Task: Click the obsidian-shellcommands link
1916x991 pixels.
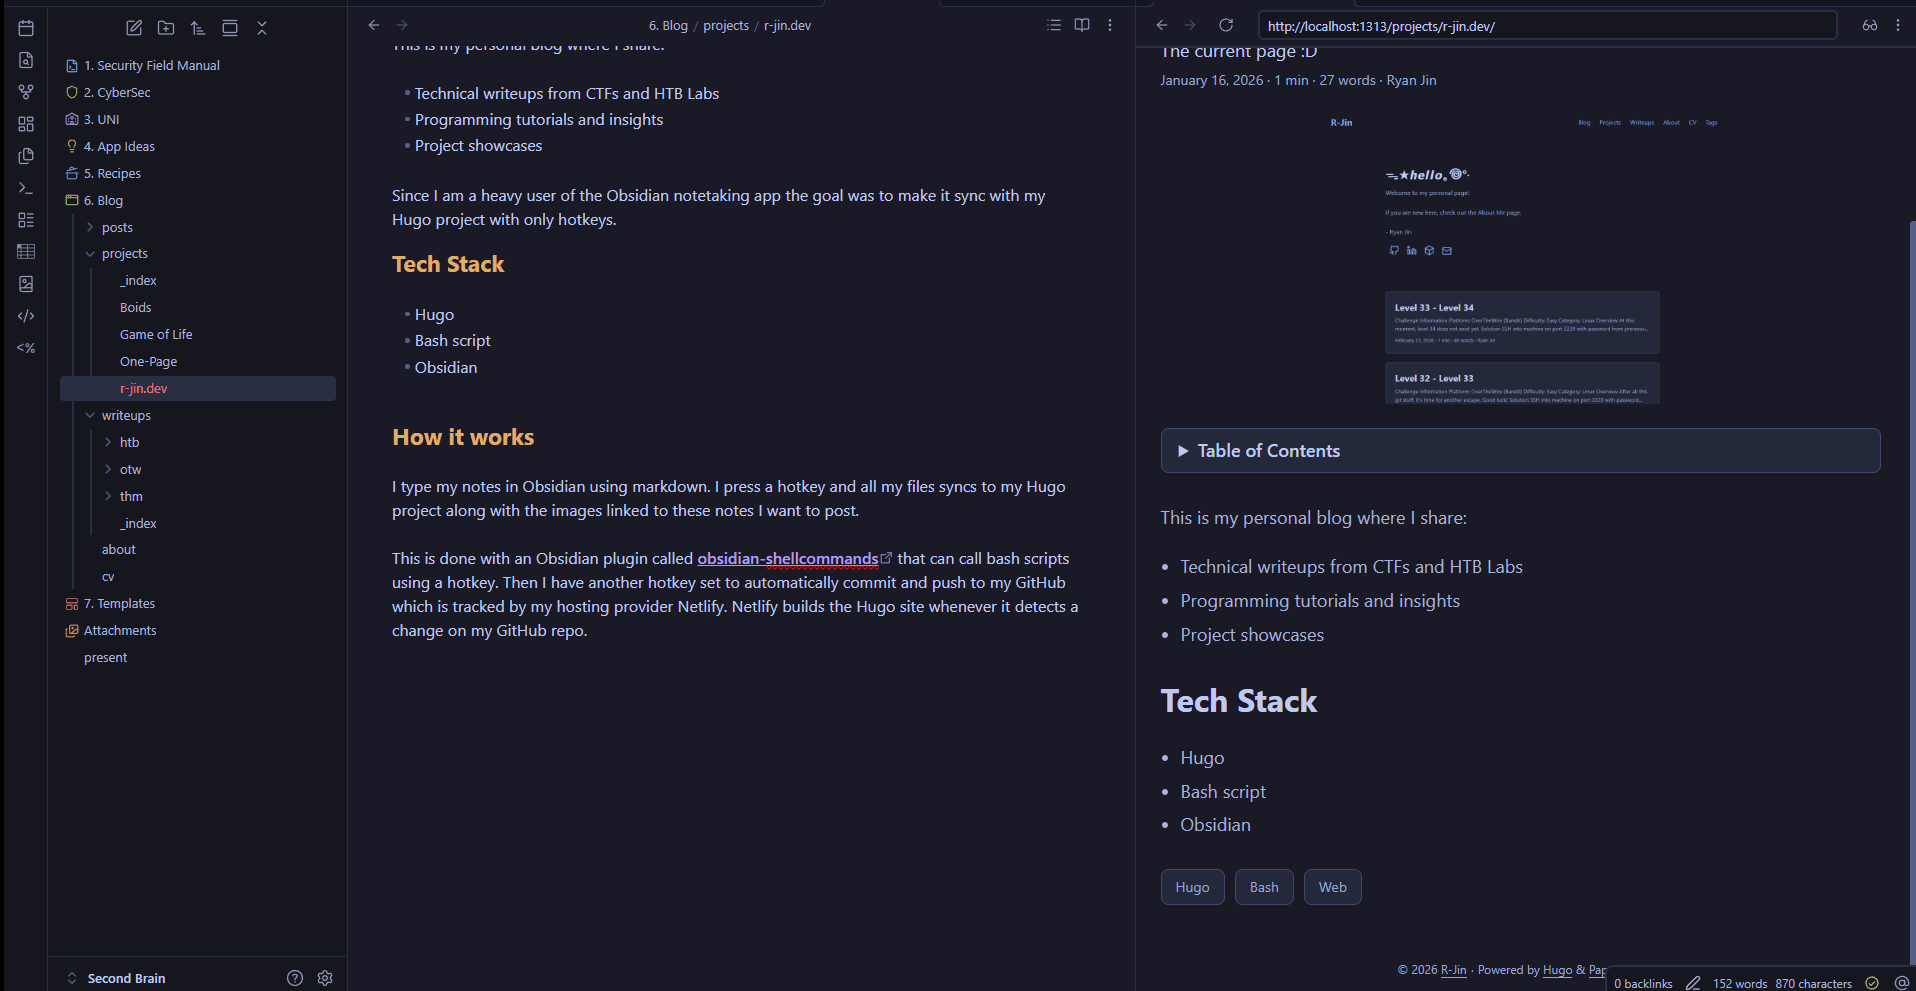Action: click(x=787, y=559)
